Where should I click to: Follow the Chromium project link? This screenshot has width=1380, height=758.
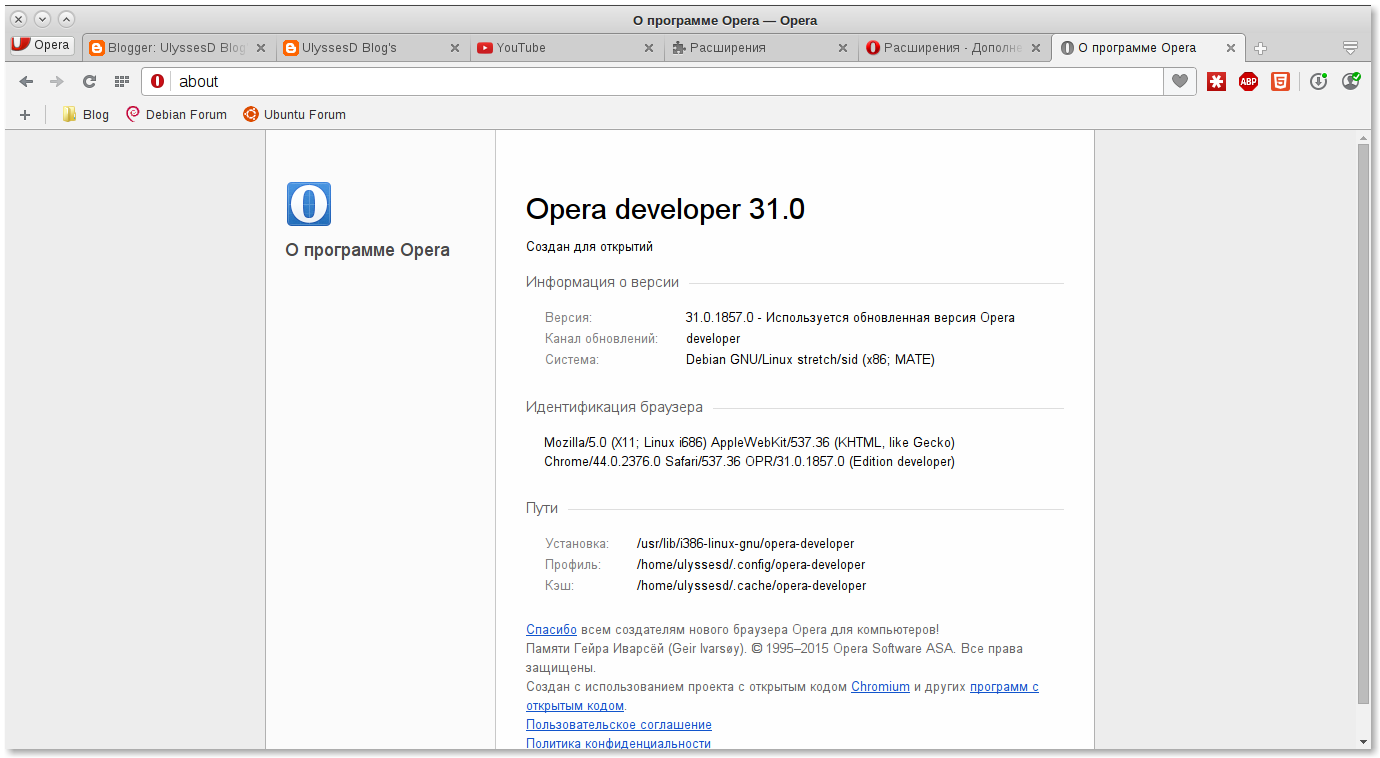(880, 686)
